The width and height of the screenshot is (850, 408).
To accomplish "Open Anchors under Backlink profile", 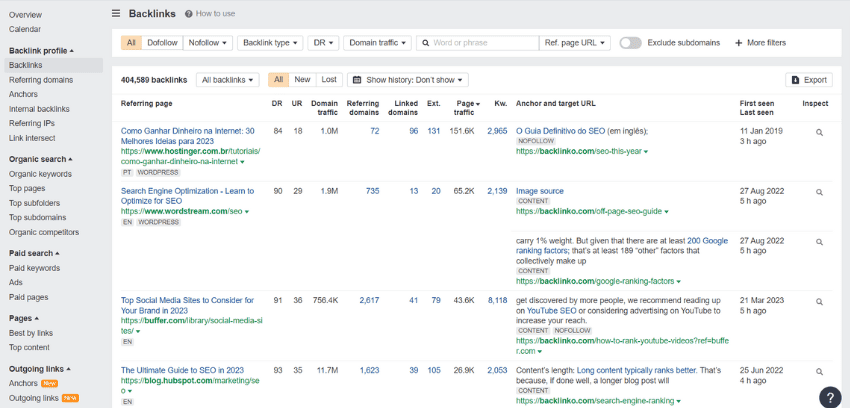I will 23,94.
